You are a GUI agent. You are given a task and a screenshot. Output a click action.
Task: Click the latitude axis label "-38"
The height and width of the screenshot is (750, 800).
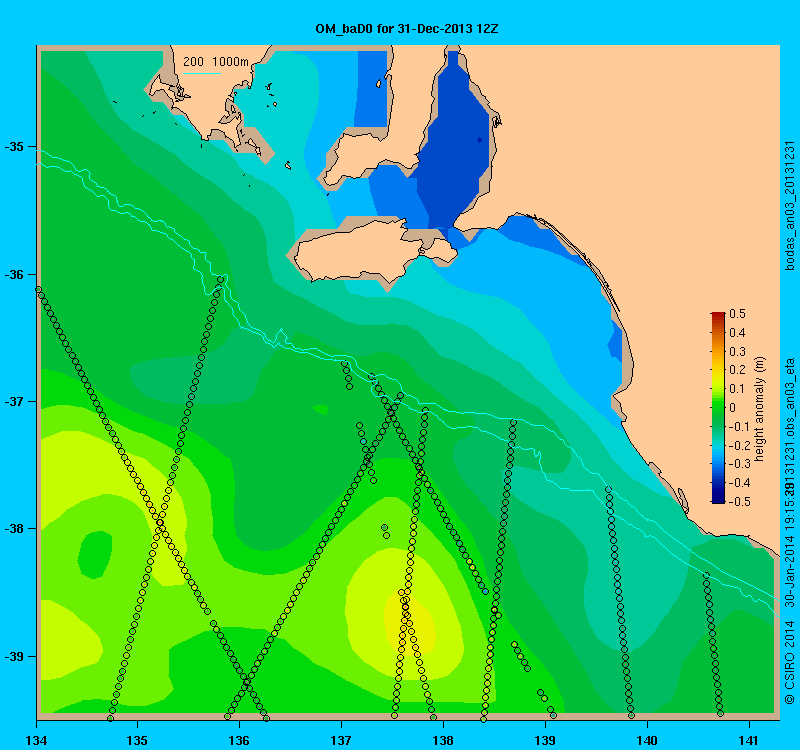click(14, 529)
